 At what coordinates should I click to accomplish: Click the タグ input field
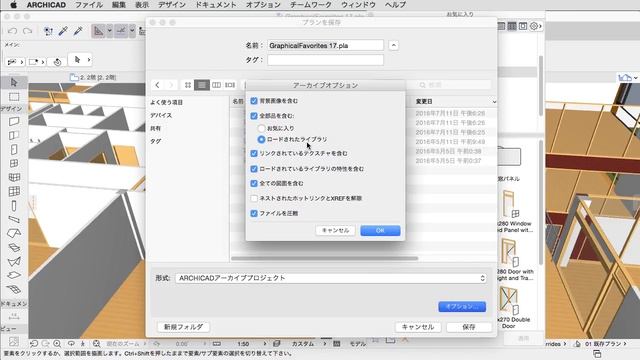[x=325, y=60]
